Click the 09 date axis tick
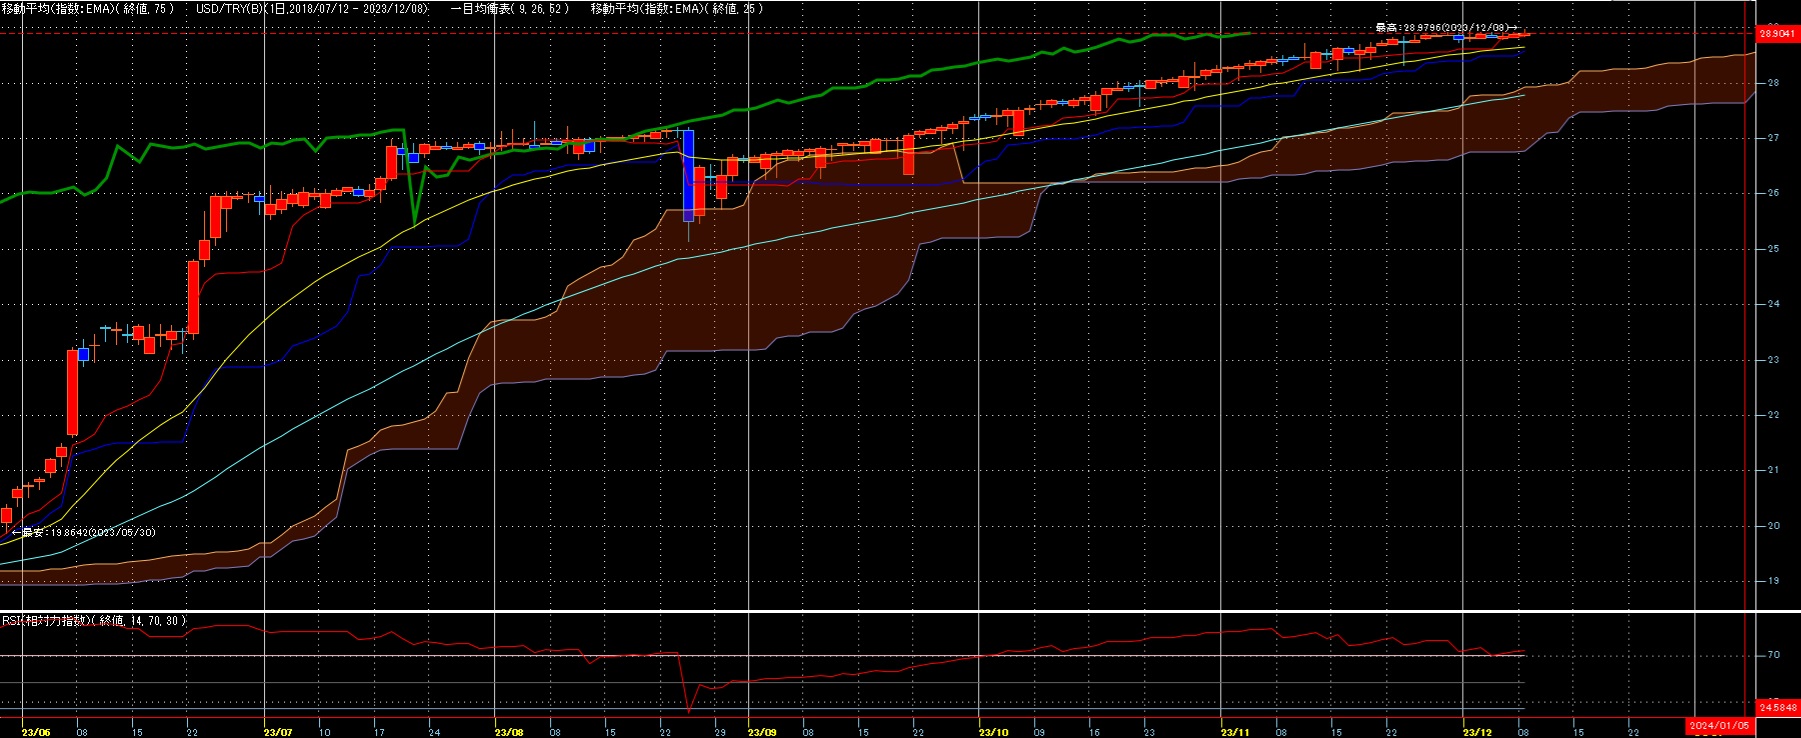Image resolution: width=1801 pixels, height=738 pixels. [x=1039, y=733]
